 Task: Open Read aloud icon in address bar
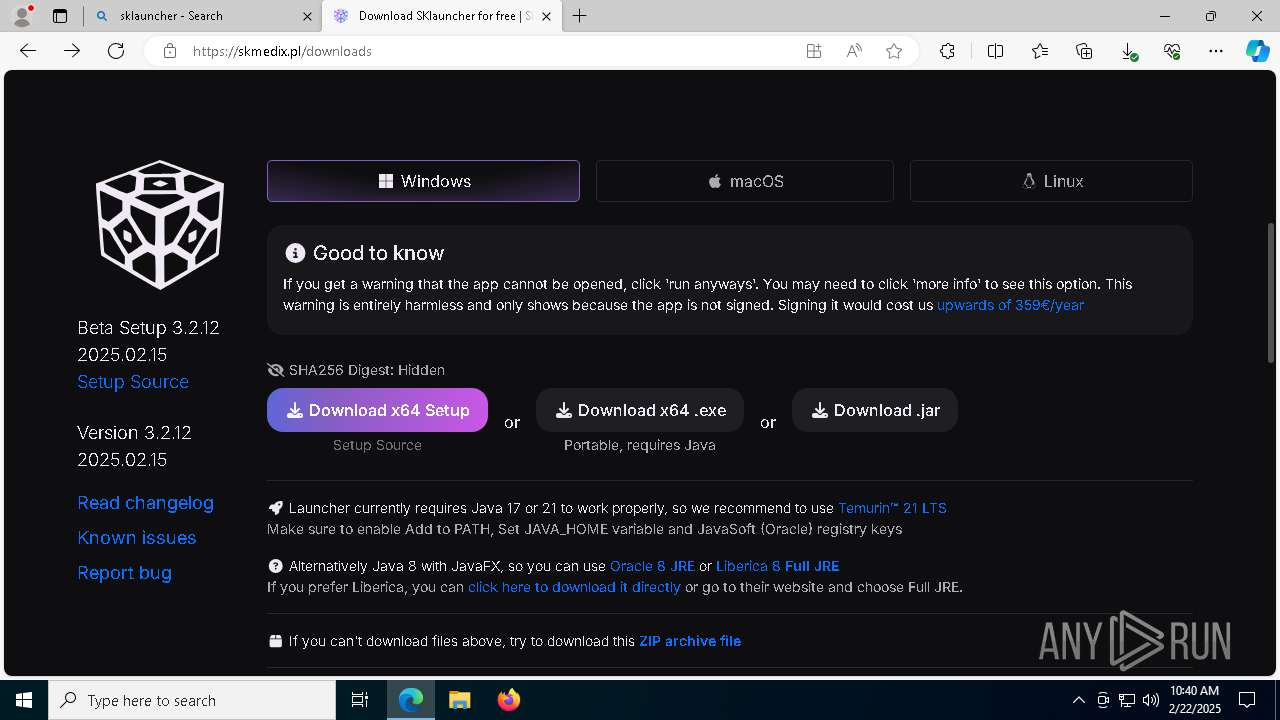pyautogui.click(x=854, y=51)
